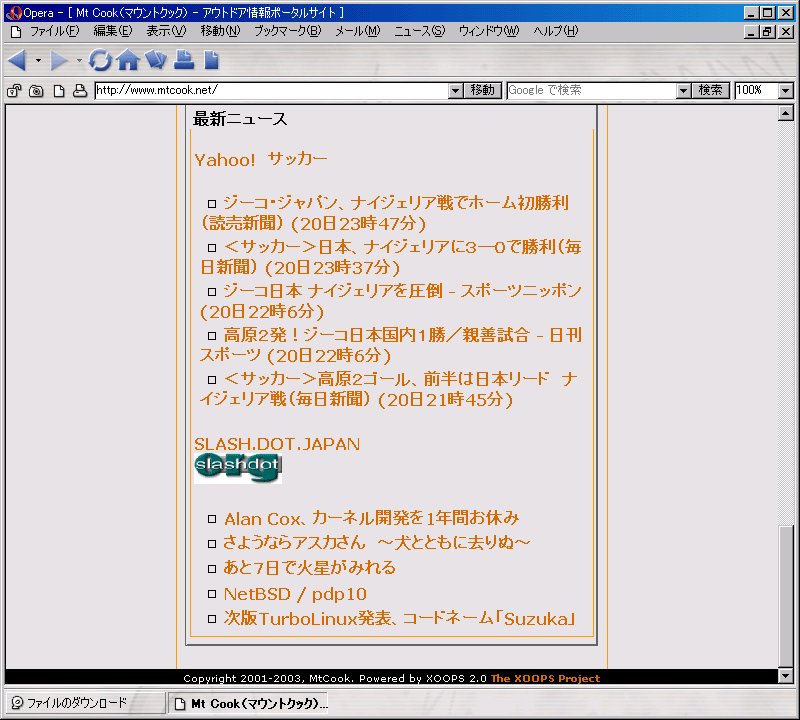This screenshot has width=800, height=720.
Task: Click the address field showing http://www.mtcook.net/
Action: 271,90
